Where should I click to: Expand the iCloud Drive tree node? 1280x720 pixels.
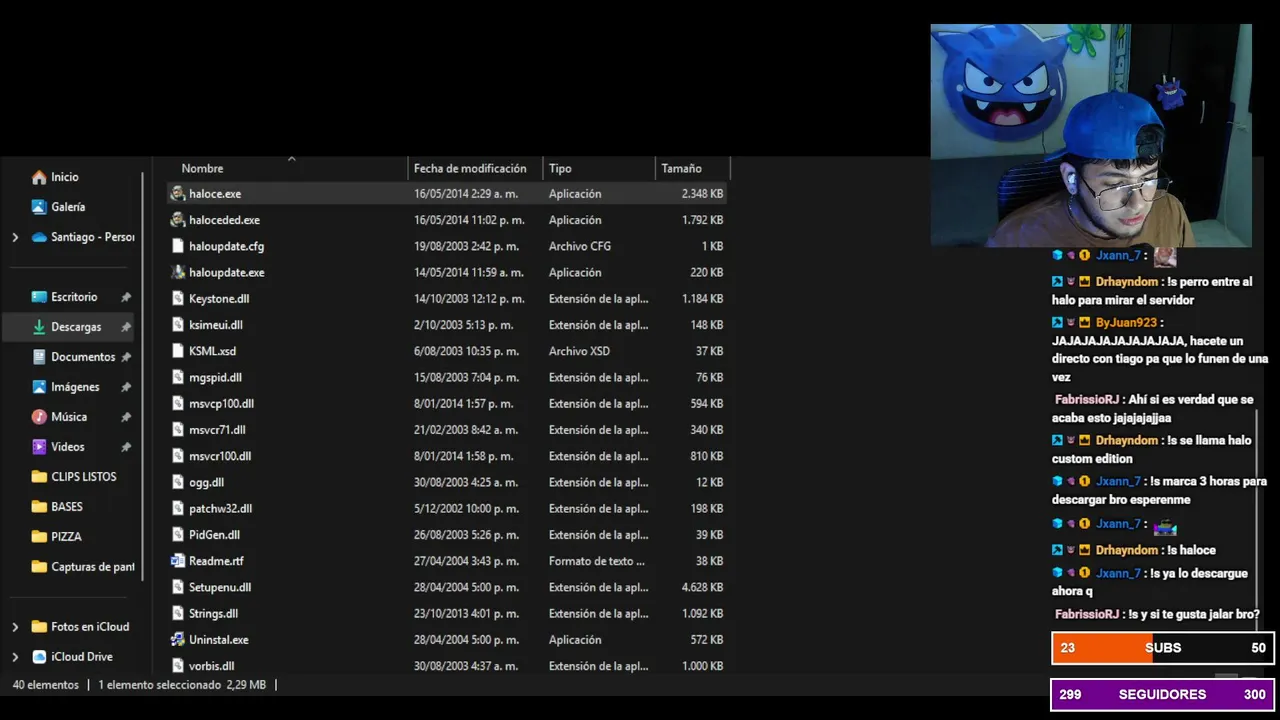tap(15, 657)
